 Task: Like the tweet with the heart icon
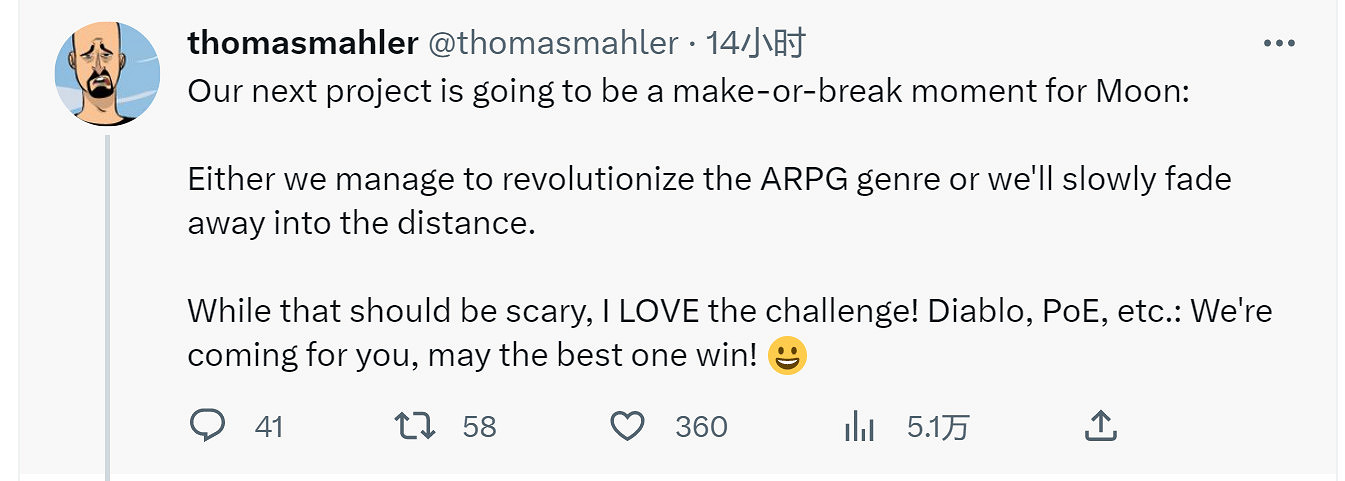coord(627,427)
